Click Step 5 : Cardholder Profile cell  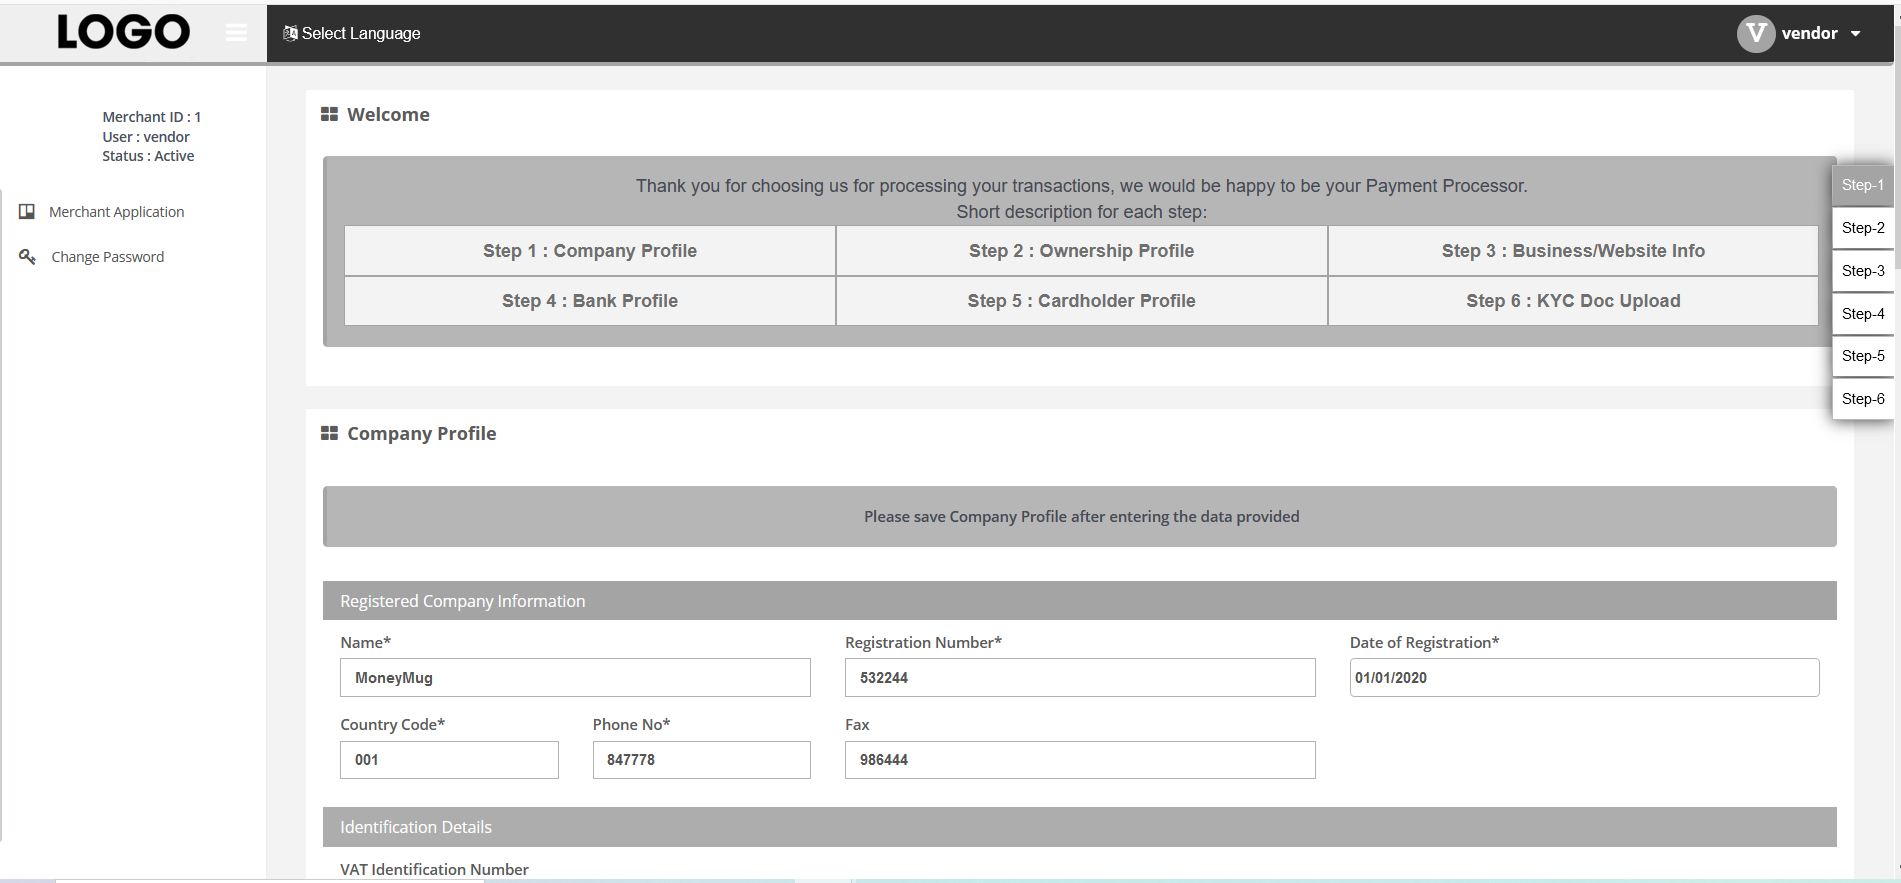click(x=1081, y=301)
